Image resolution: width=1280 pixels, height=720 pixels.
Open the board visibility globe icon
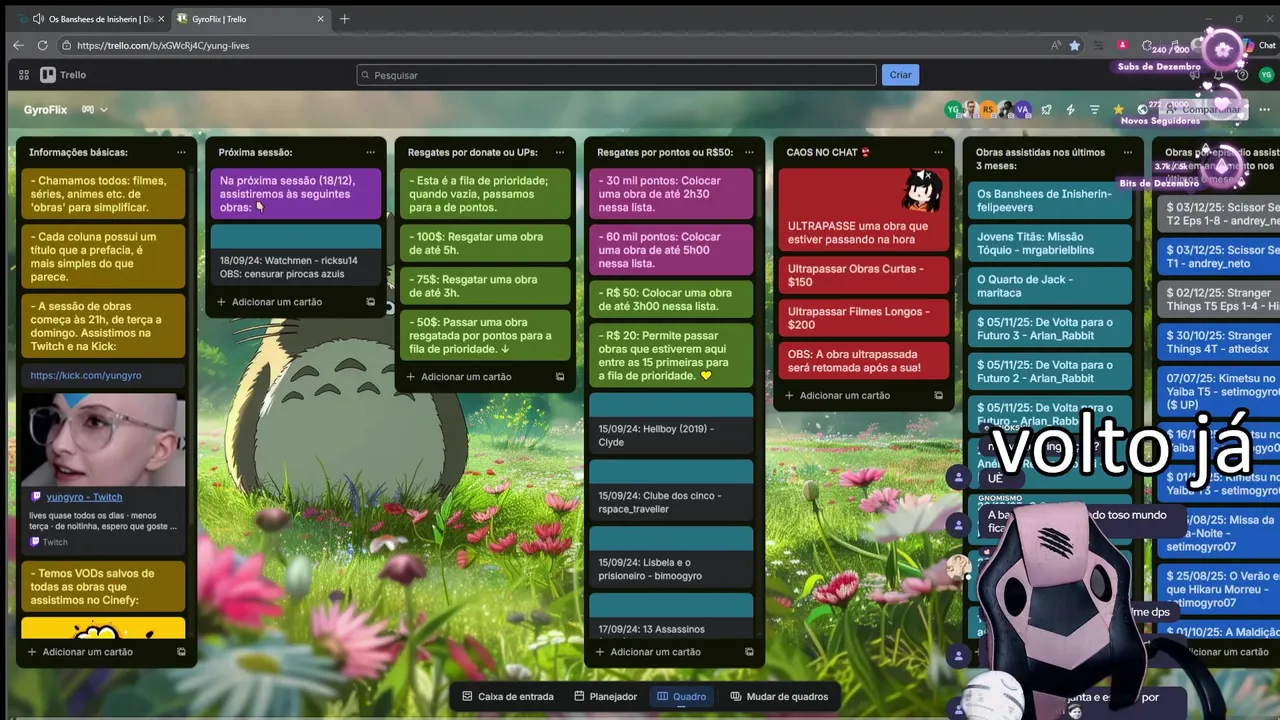1143,110
